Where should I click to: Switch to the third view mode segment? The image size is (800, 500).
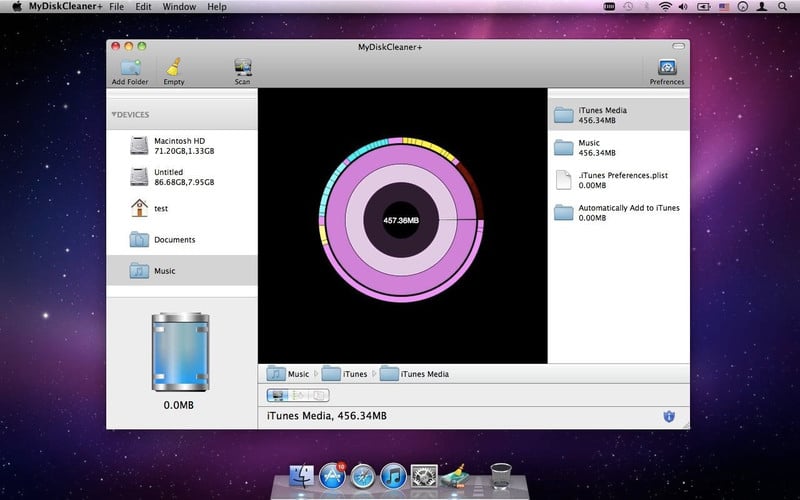click(x=319, y=395)
